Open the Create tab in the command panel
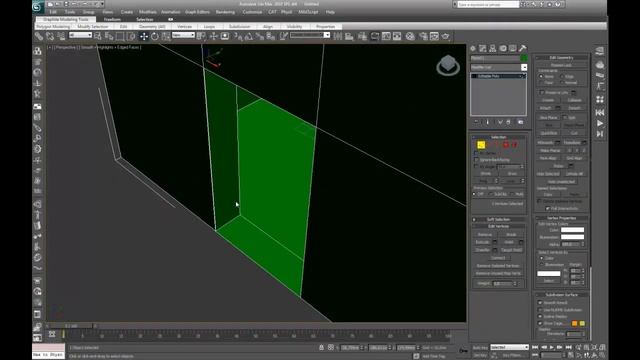This screenshot has width=640, height=360. click(473, 48)
